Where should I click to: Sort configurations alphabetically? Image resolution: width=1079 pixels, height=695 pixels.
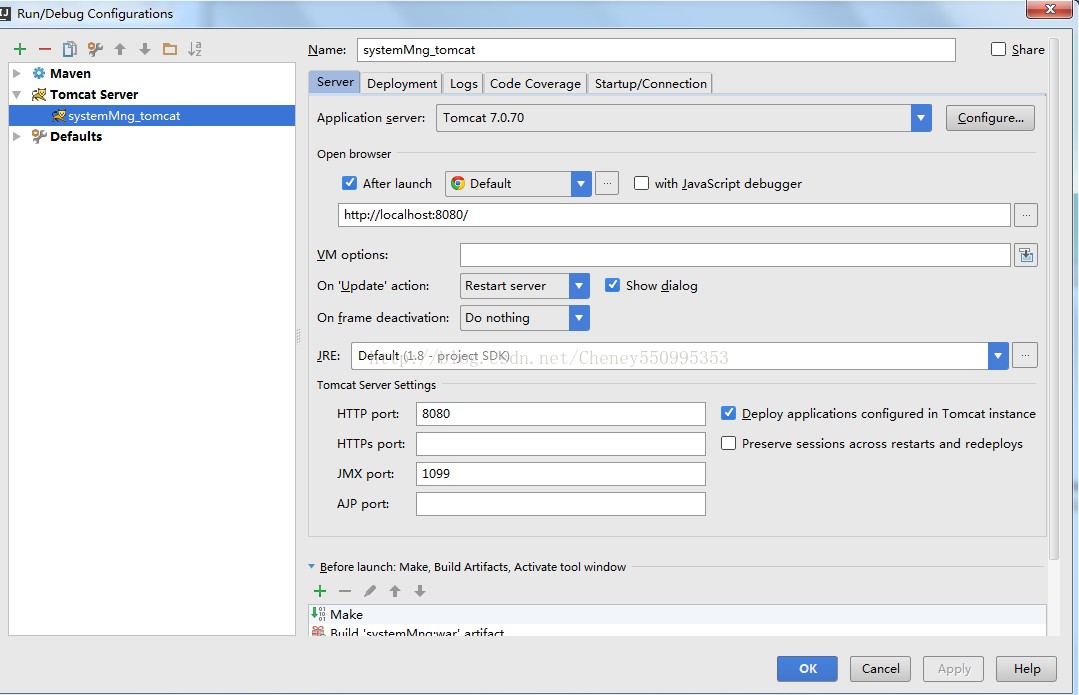195,49
